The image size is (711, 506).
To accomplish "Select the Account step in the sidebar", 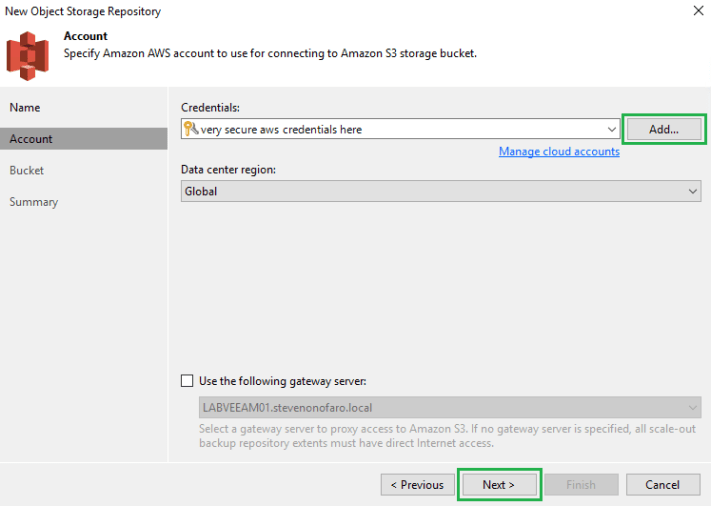I will coord(32,139).
